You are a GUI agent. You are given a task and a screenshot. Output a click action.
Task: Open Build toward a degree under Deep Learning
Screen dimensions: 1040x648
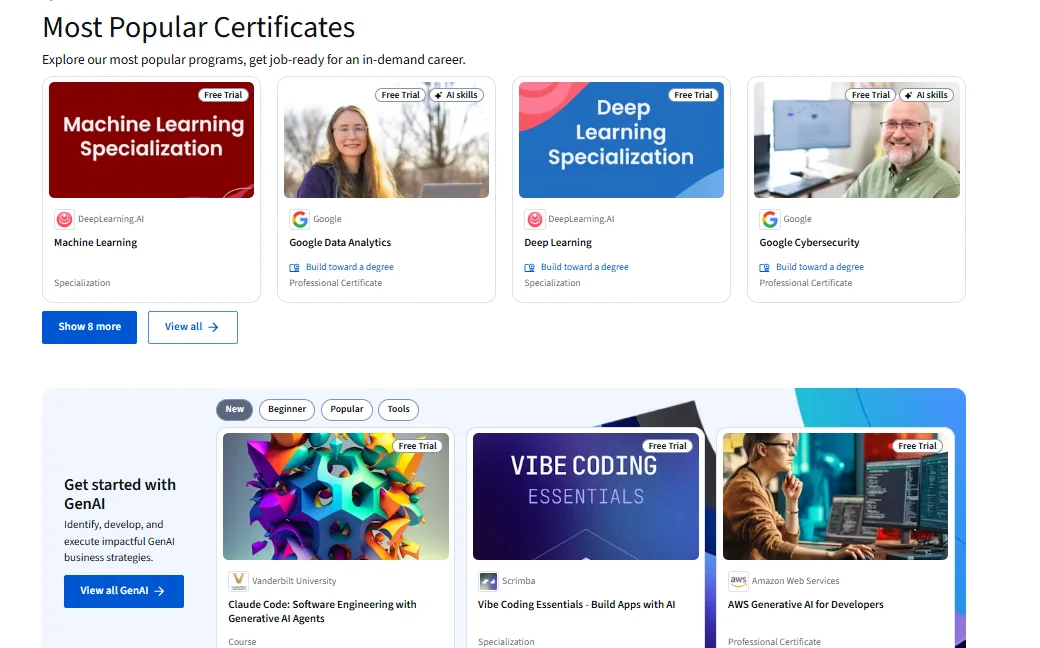(584, 267)
